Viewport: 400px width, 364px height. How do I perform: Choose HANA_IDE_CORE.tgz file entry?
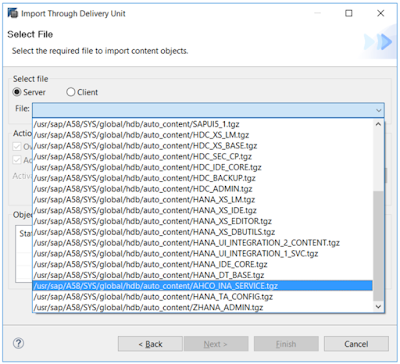pyautogui.click(x=203, y=264)
